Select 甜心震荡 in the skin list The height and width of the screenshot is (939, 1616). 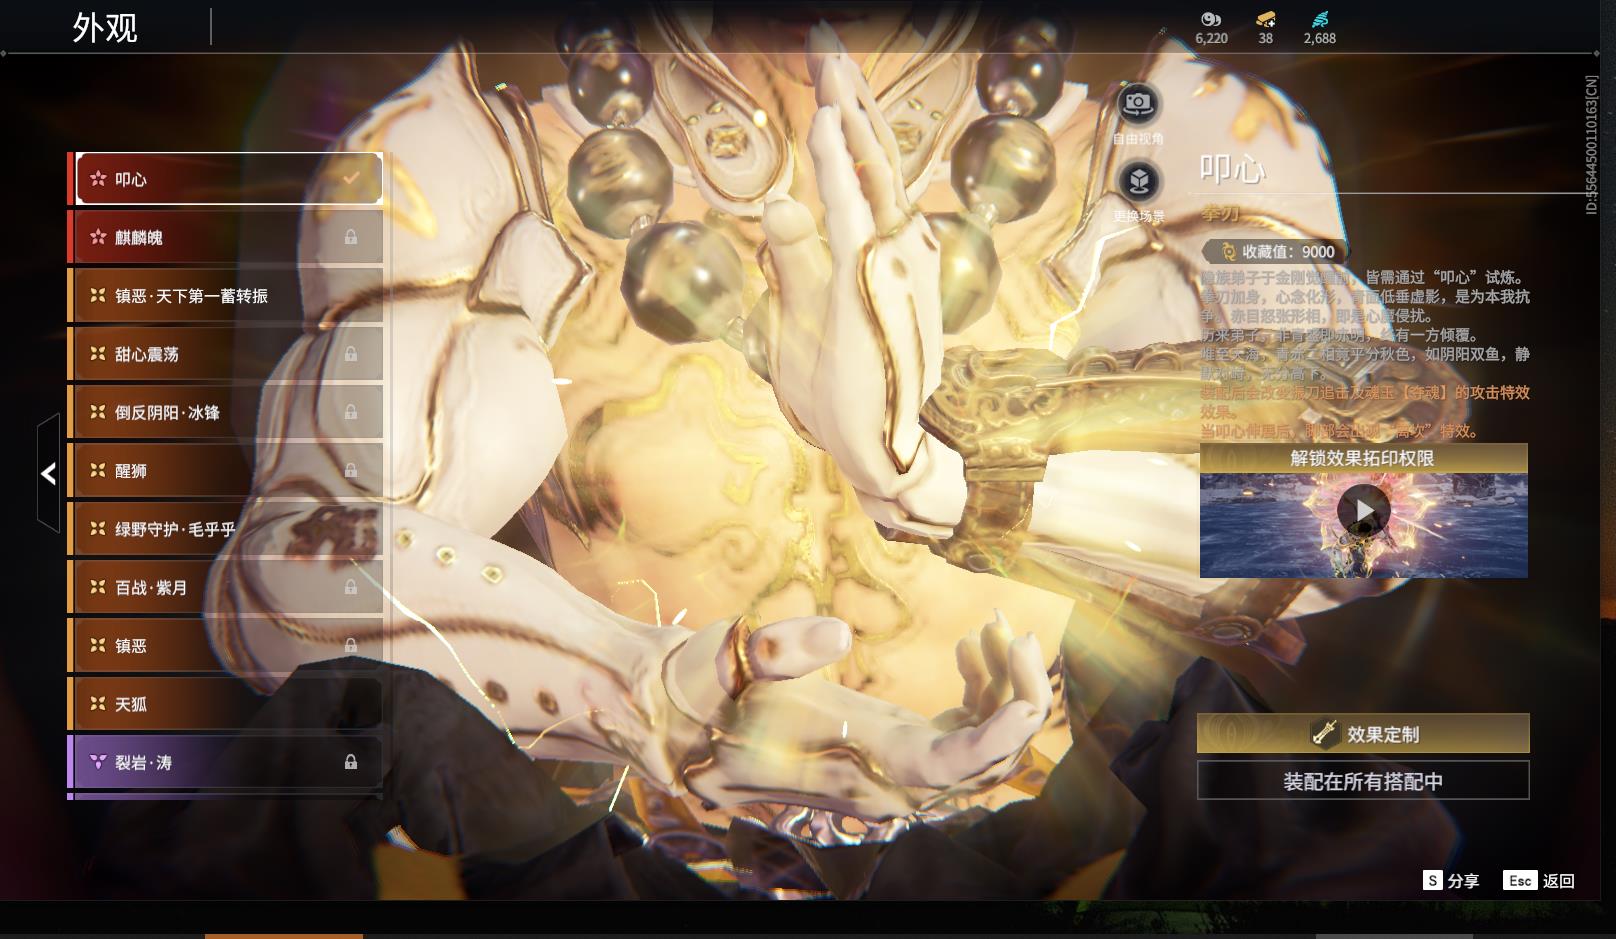[x=226, y=354]
